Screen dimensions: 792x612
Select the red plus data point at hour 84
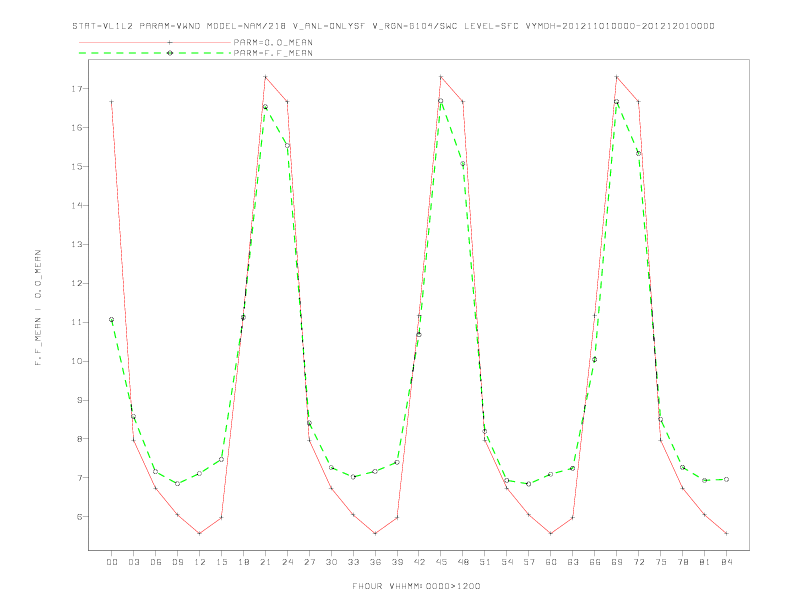[726, 533]
